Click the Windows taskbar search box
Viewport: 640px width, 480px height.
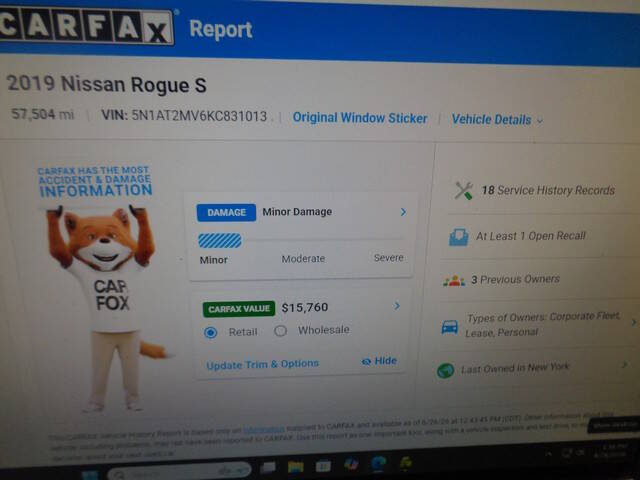coord(180,472)
